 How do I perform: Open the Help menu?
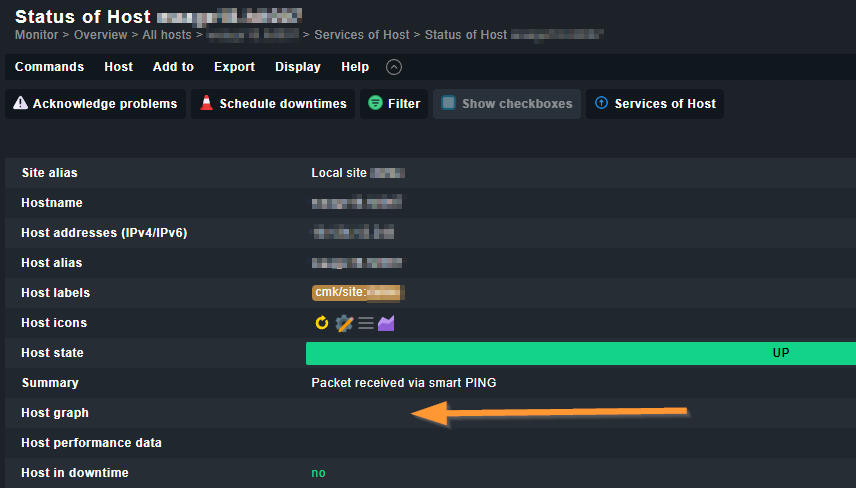(355, 67)
